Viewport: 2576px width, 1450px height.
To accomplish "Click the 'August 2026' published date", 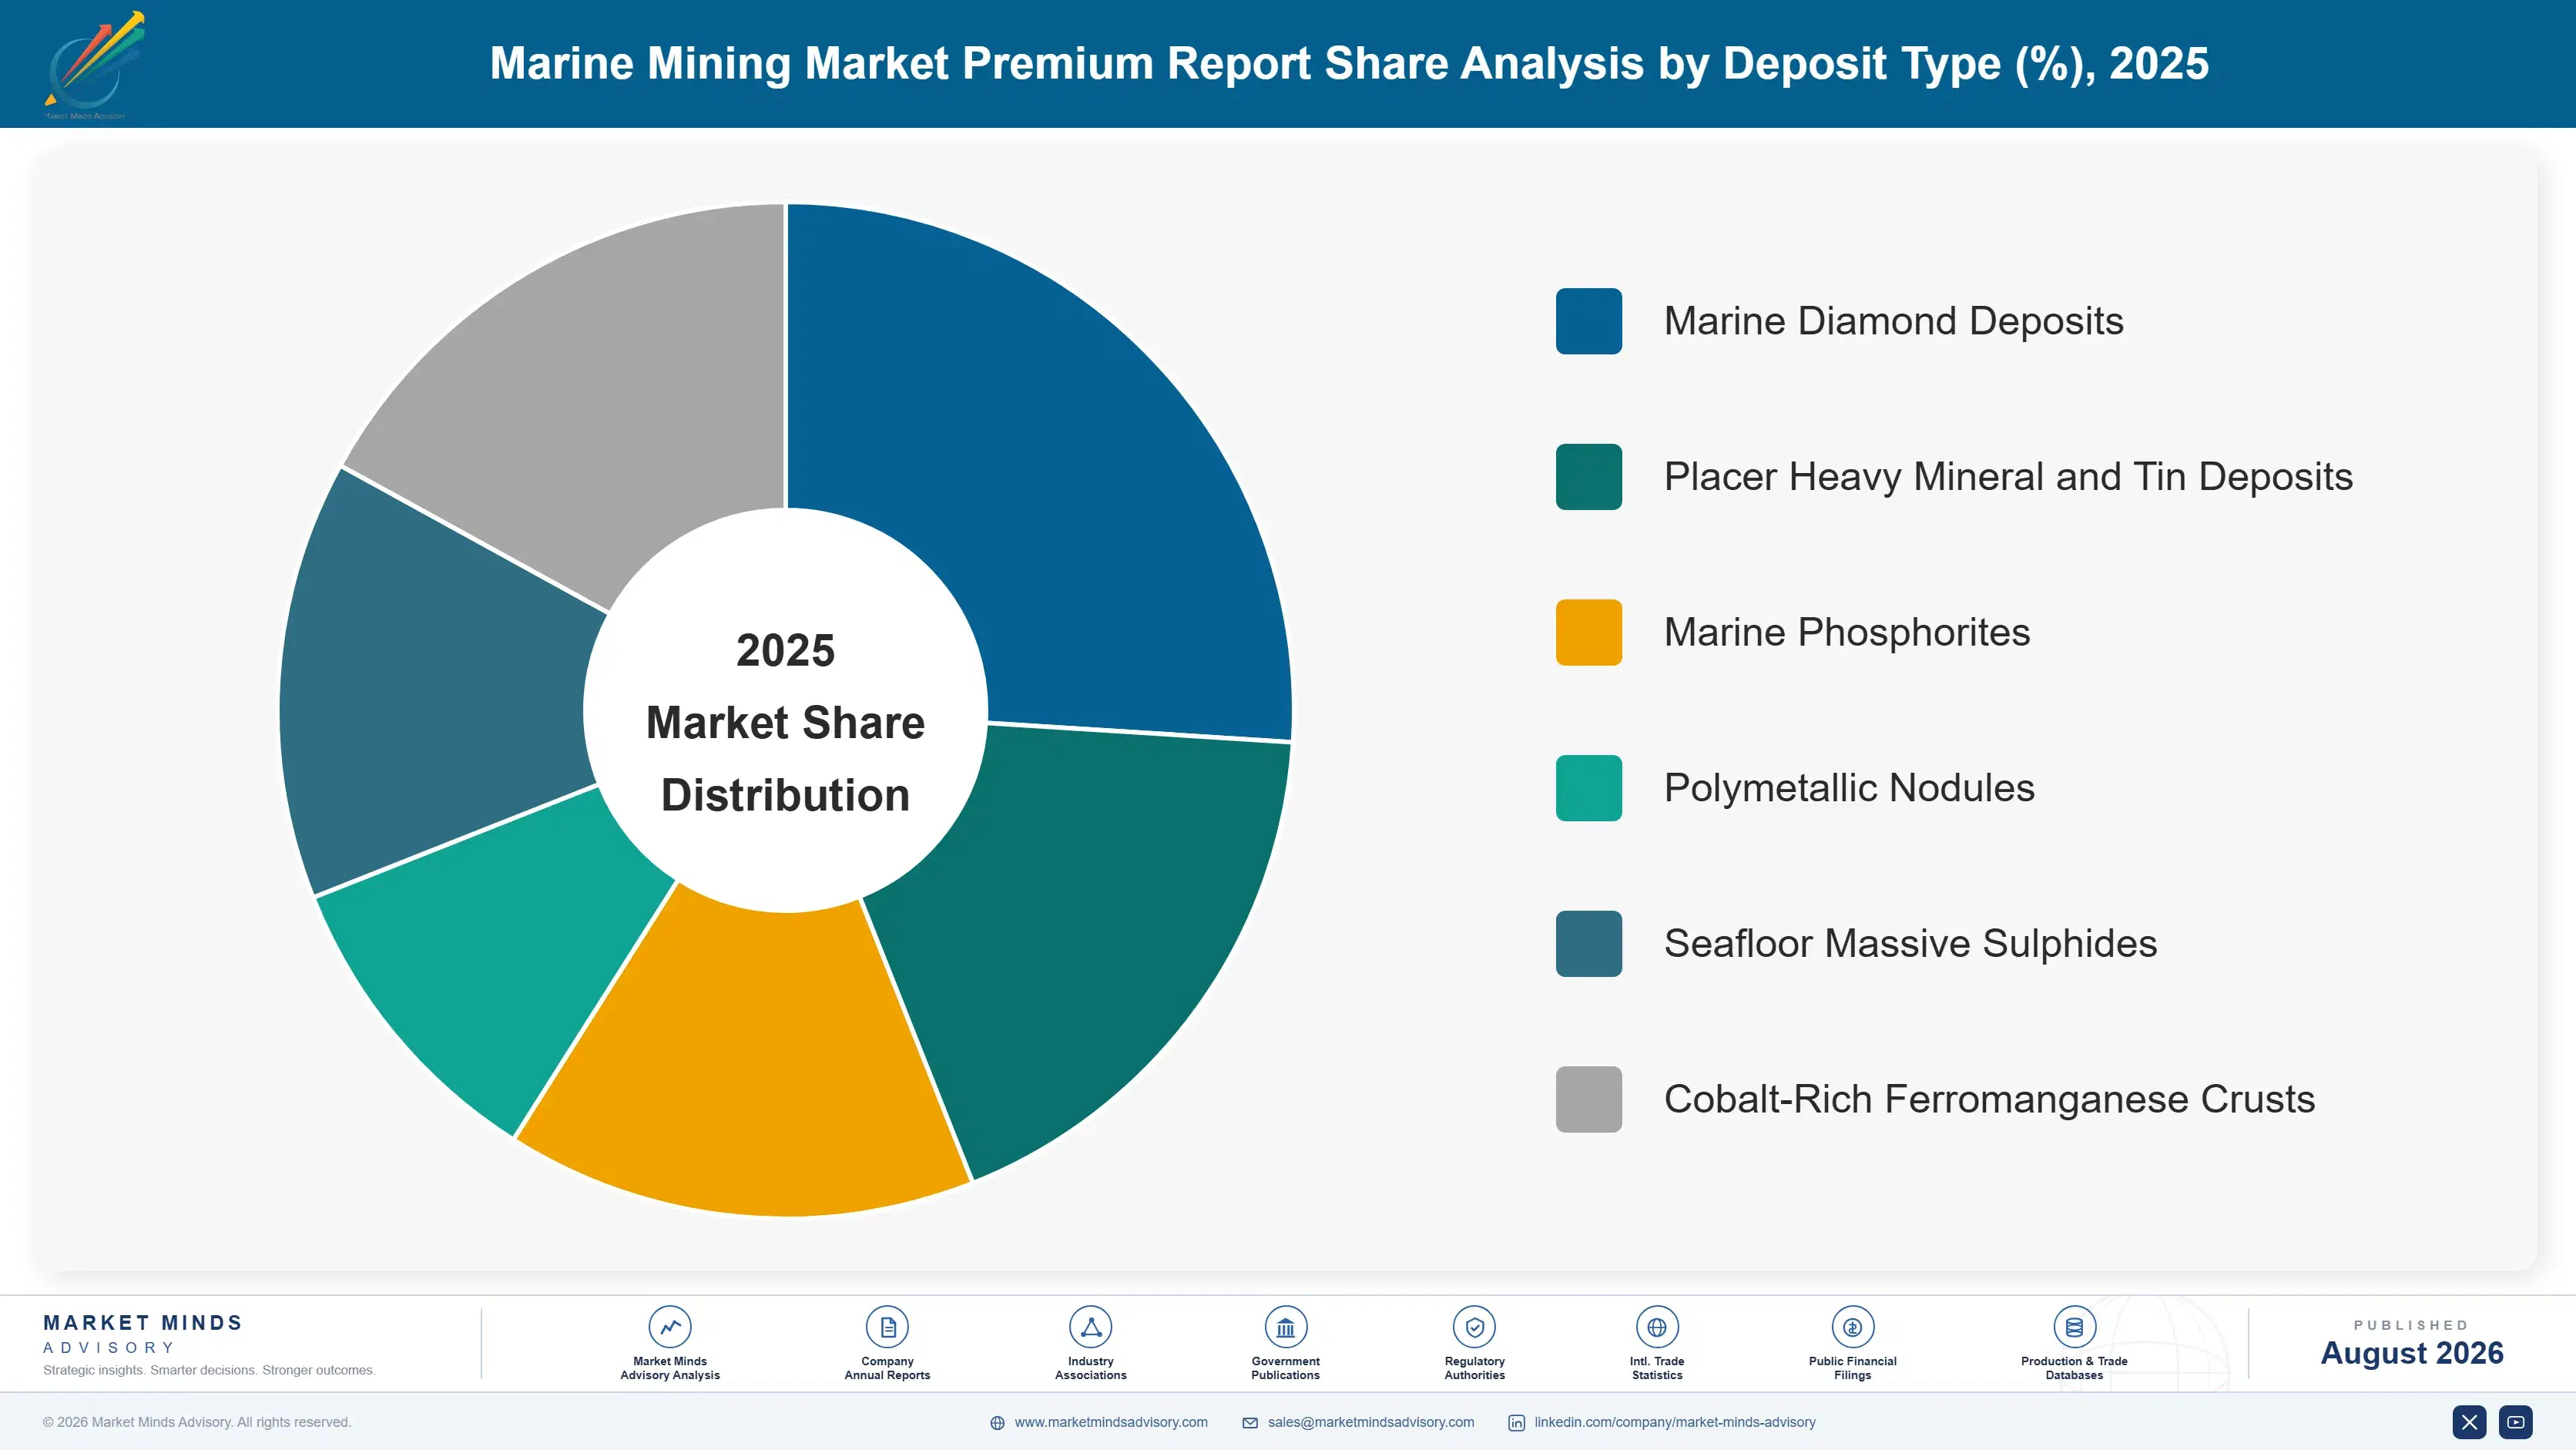I will [x=2411, y=1353].
